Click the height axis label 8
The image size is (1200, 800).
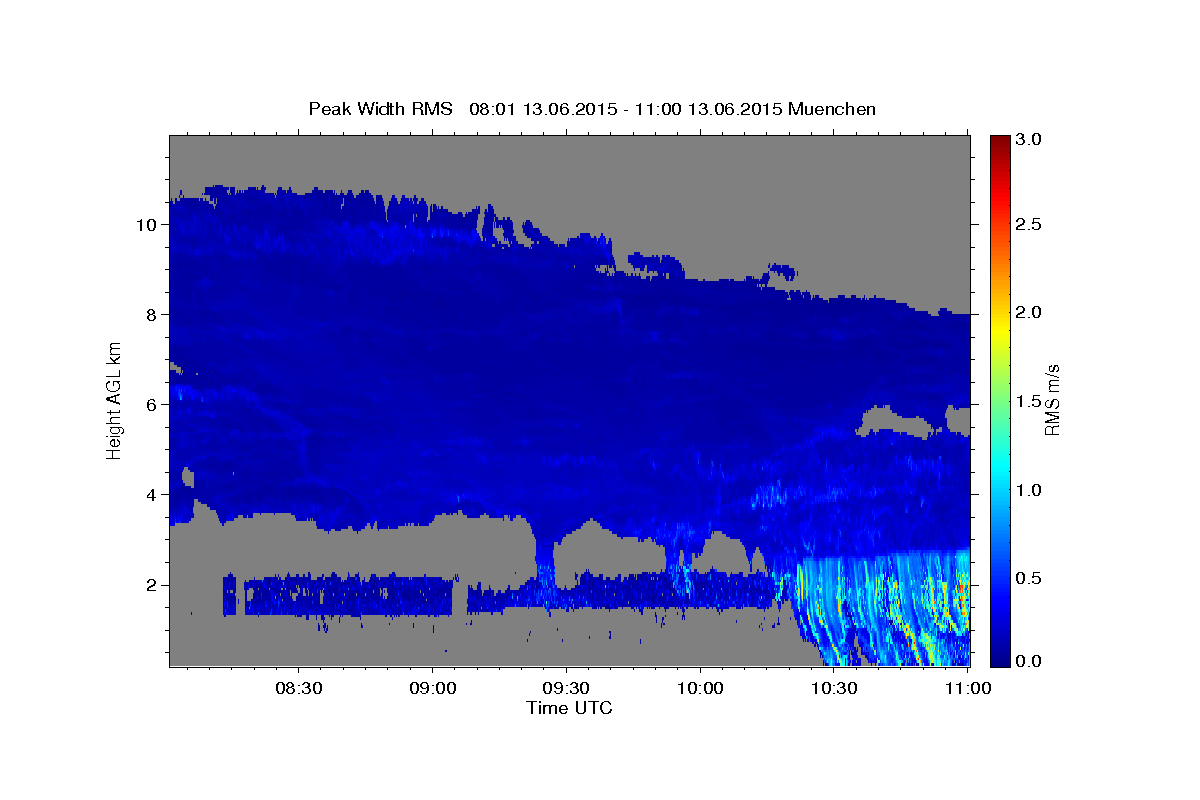[150, 315]
